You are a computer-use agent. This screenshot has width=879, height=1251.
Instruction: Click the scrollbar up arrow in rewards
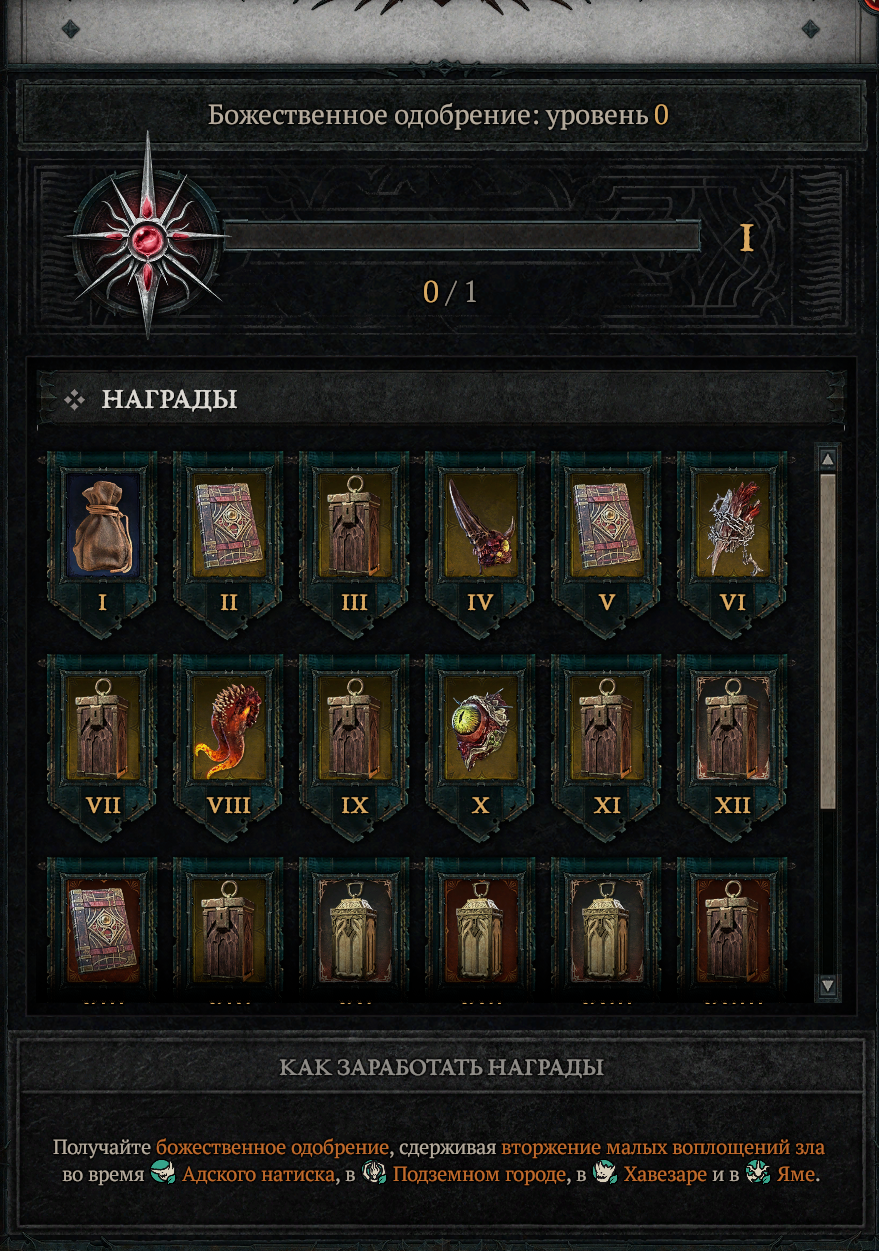[827, 459]
